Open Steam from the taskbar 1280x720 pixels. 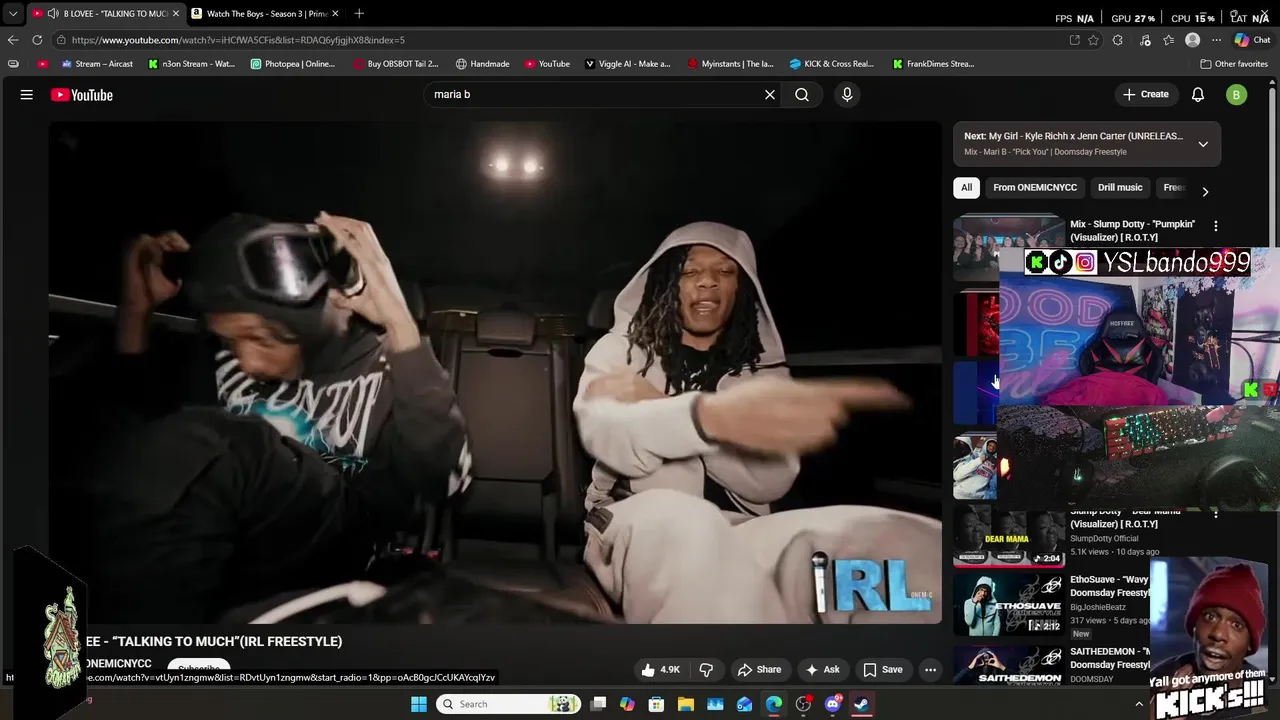(862, 704)
